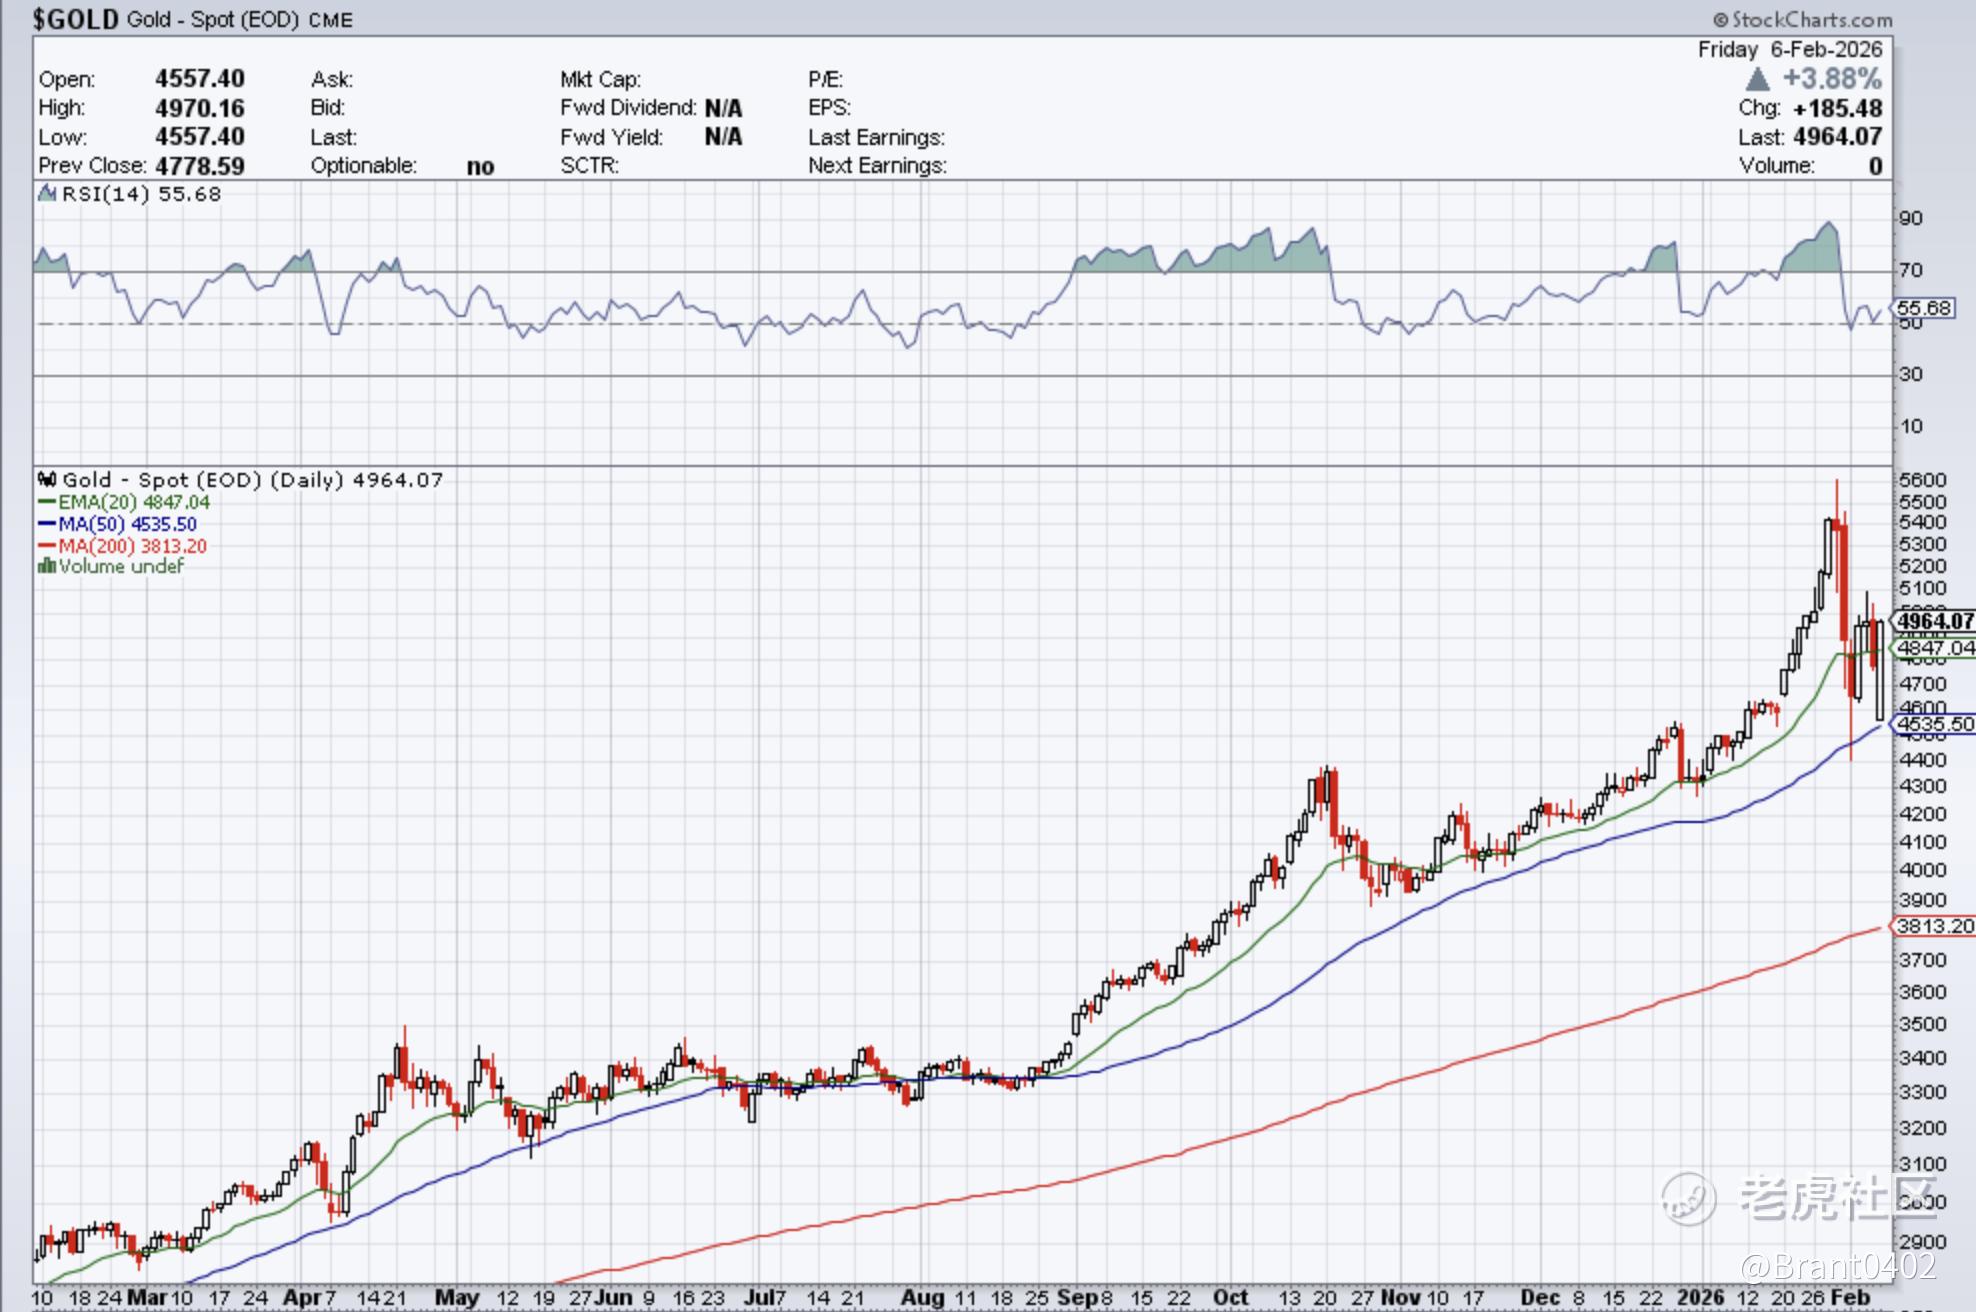
Task: Click the 4535.50 blue MA price tag
Action: (1935, 724)
